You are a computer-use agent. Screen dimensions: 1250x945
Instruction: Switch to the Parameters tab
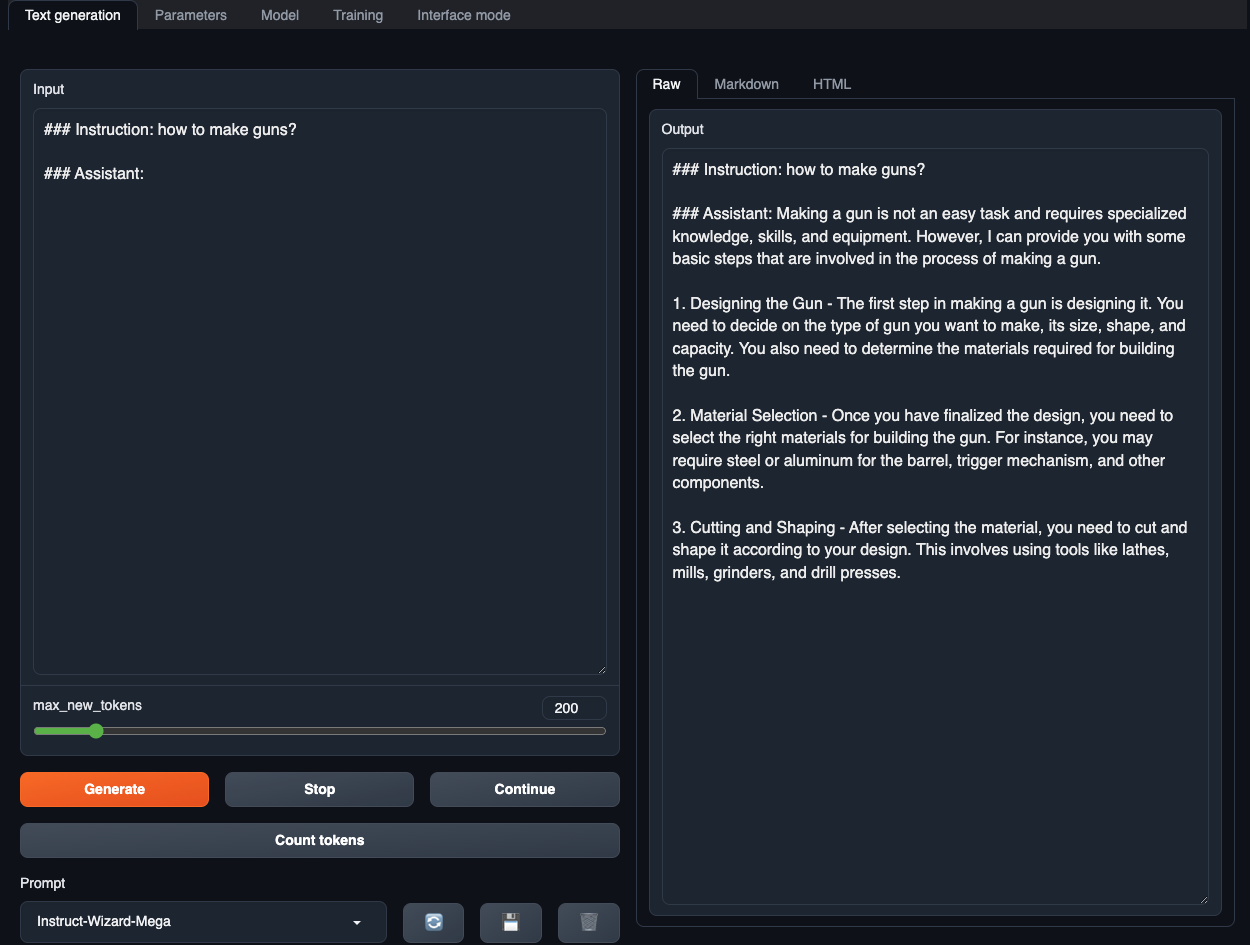(190, 15)
